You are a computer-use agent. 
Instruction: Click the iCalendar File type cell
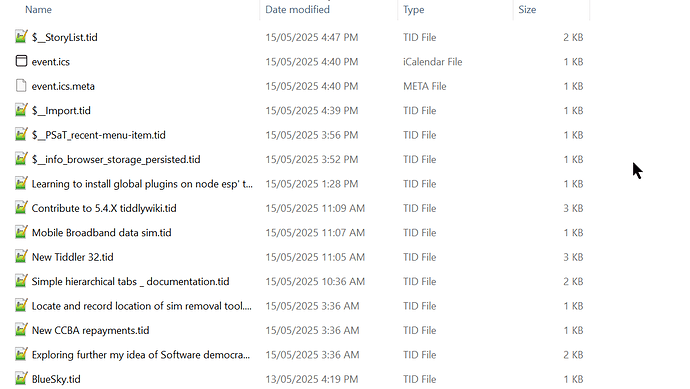[433, 62]
